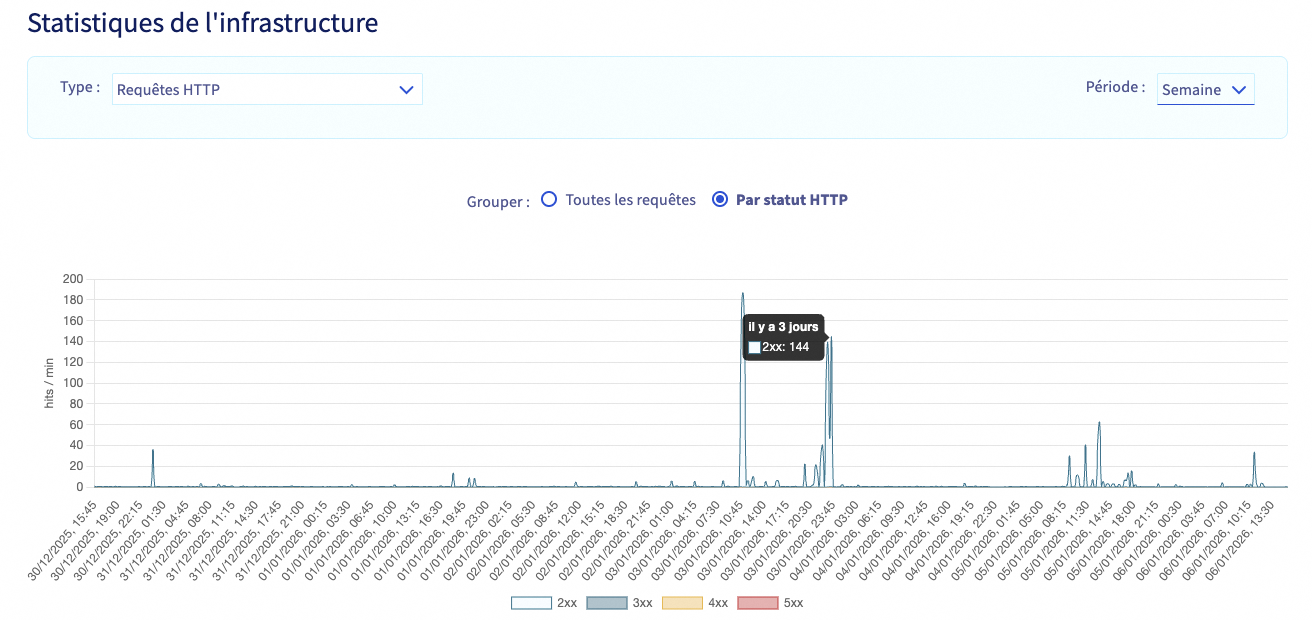Click the Grouper label text
The image size is (1312, 620).
click(497, 201)
